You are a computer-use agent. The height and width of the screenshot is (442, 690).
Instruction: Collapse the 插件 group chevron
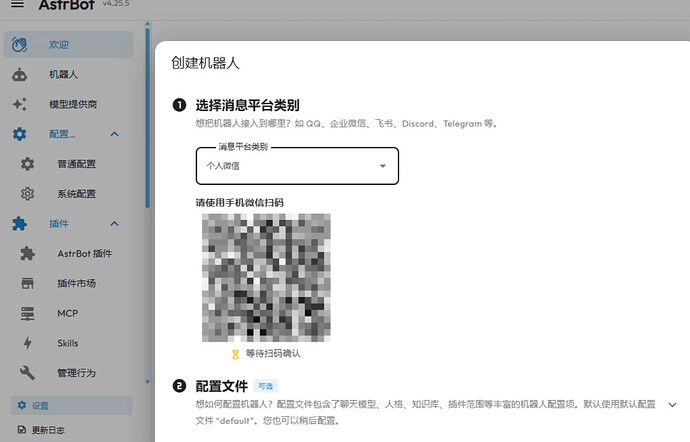tap(114, 224)
